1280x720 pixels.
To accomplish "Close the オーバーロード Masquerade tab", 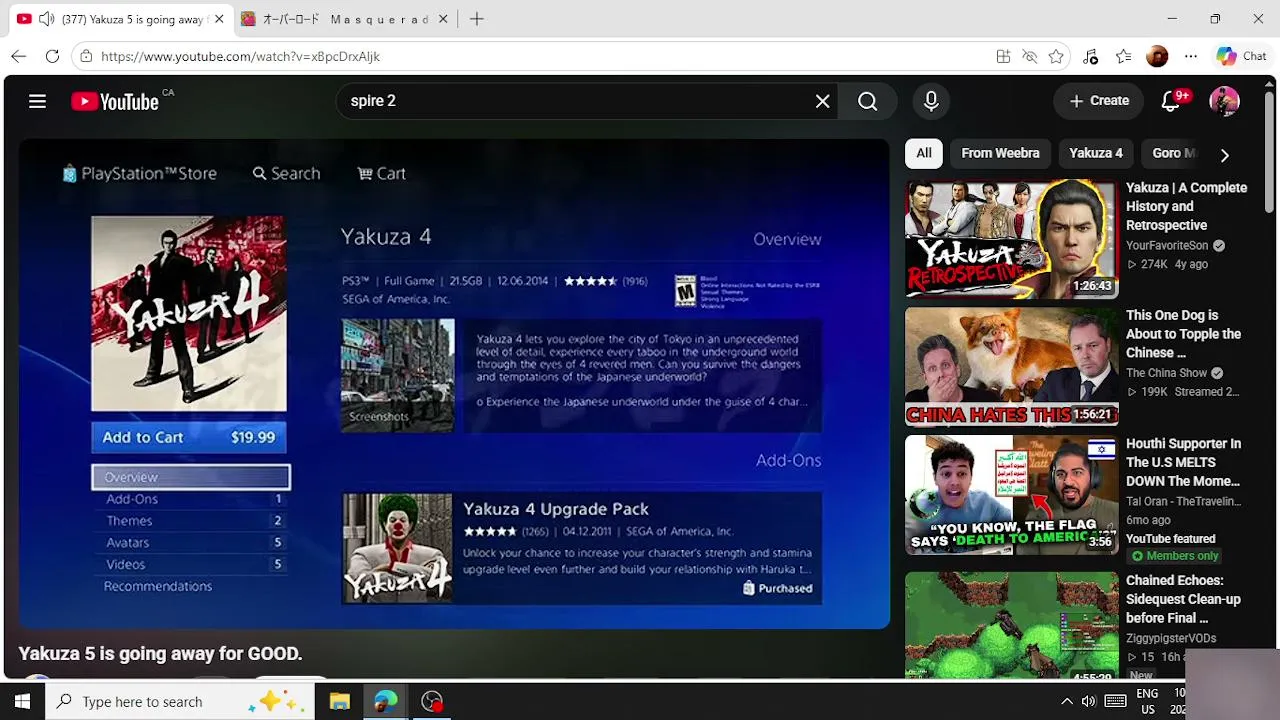I will [443, 19].
